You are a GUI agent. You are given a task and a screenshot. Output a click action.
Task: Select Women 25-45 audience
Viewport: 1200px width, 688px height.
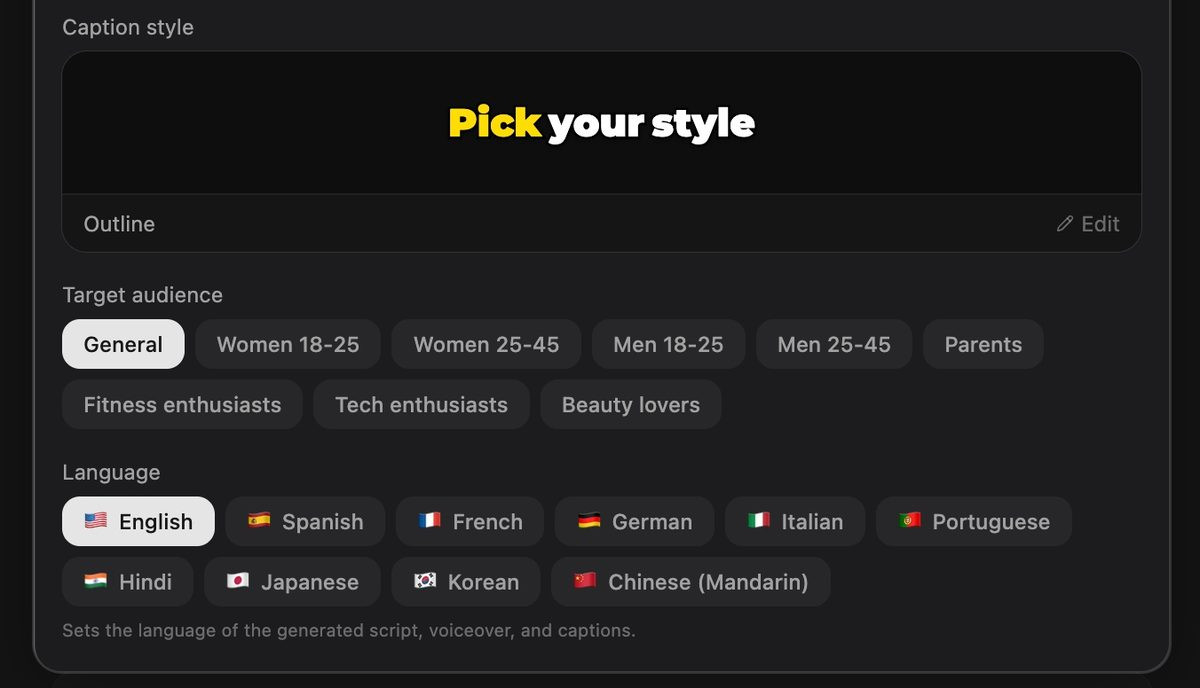[486, 344]
